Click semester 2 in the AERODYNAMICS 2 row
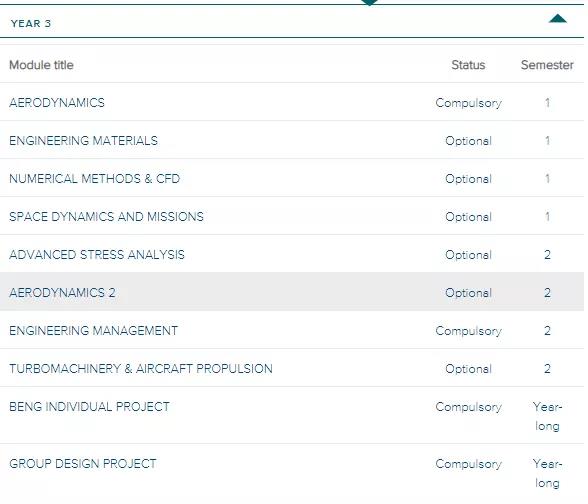This screenshot has height=504, width=588. pyautogui.click(x=548, y=292)
